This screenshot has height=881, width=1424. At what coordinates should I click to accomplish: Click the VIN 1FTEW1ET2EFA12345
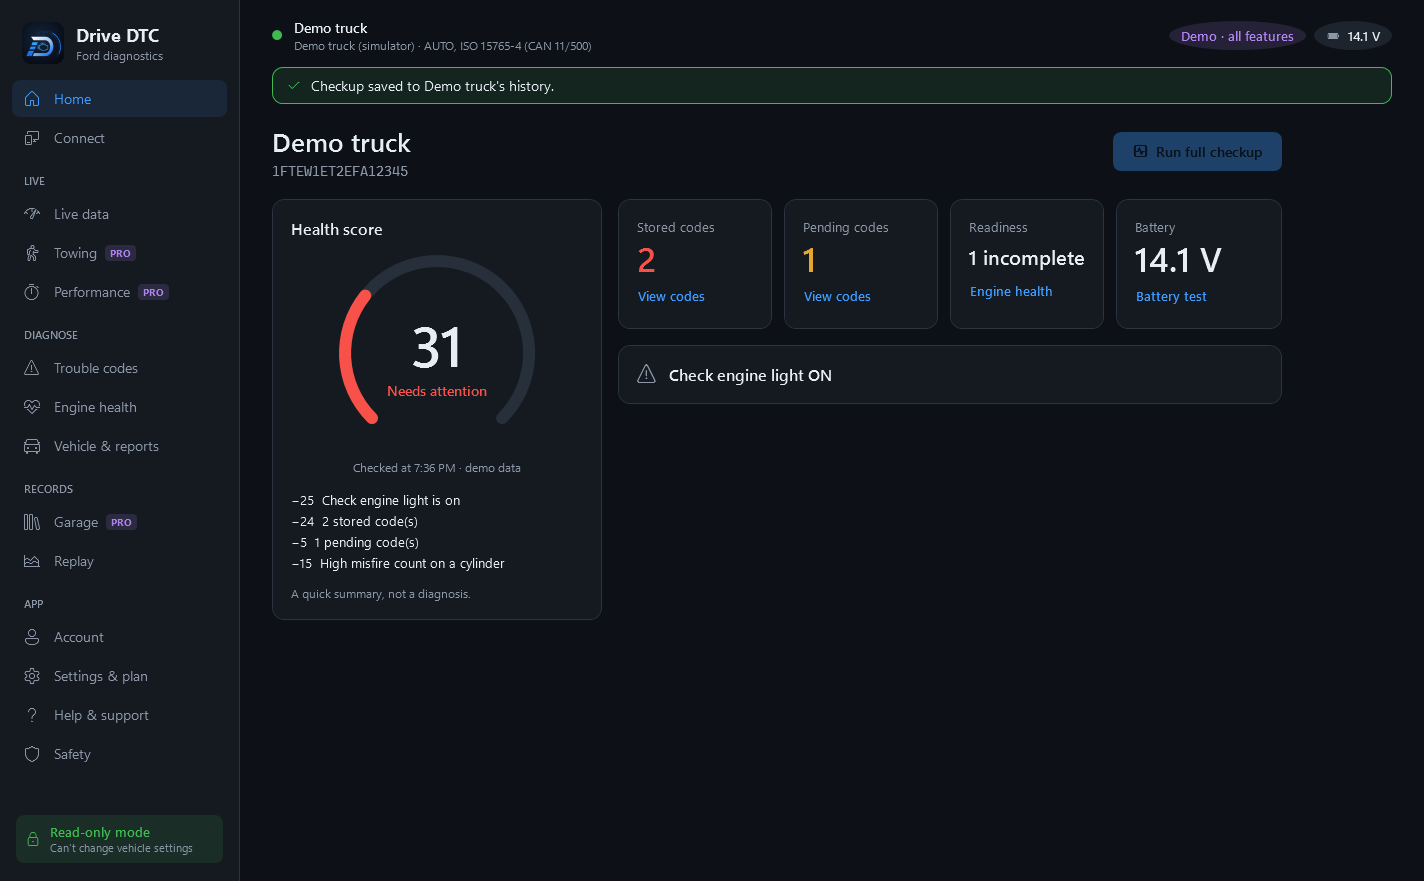click(x=340, y=171)
